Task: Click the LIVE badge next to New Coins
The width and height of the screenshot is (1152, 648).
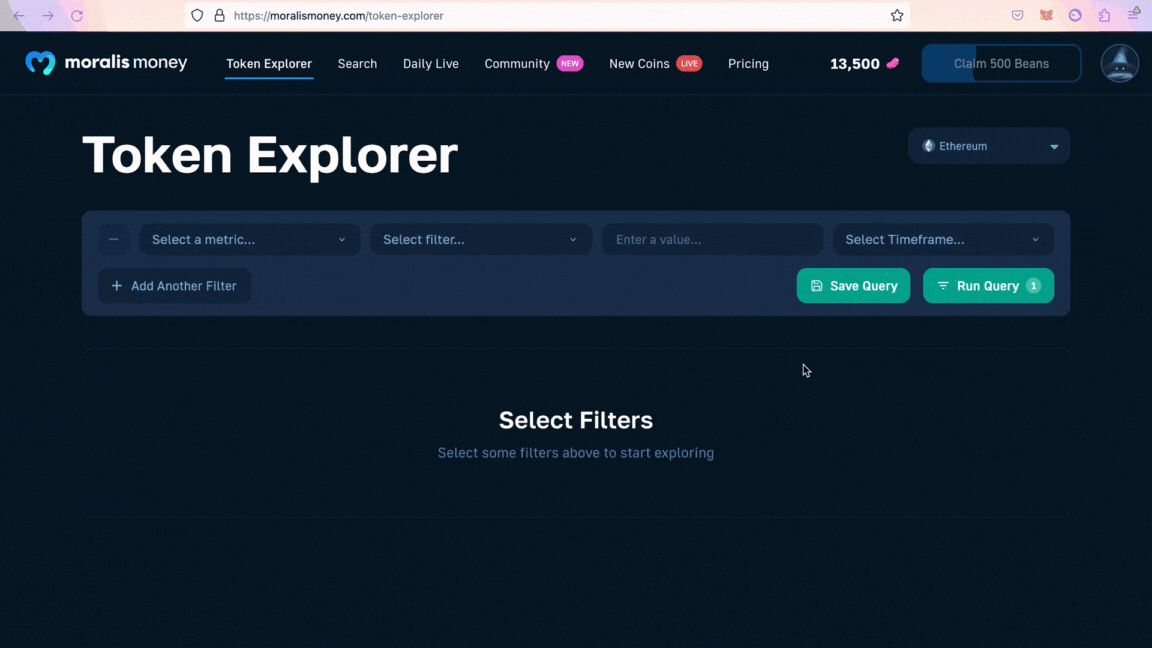Action: 689,63
